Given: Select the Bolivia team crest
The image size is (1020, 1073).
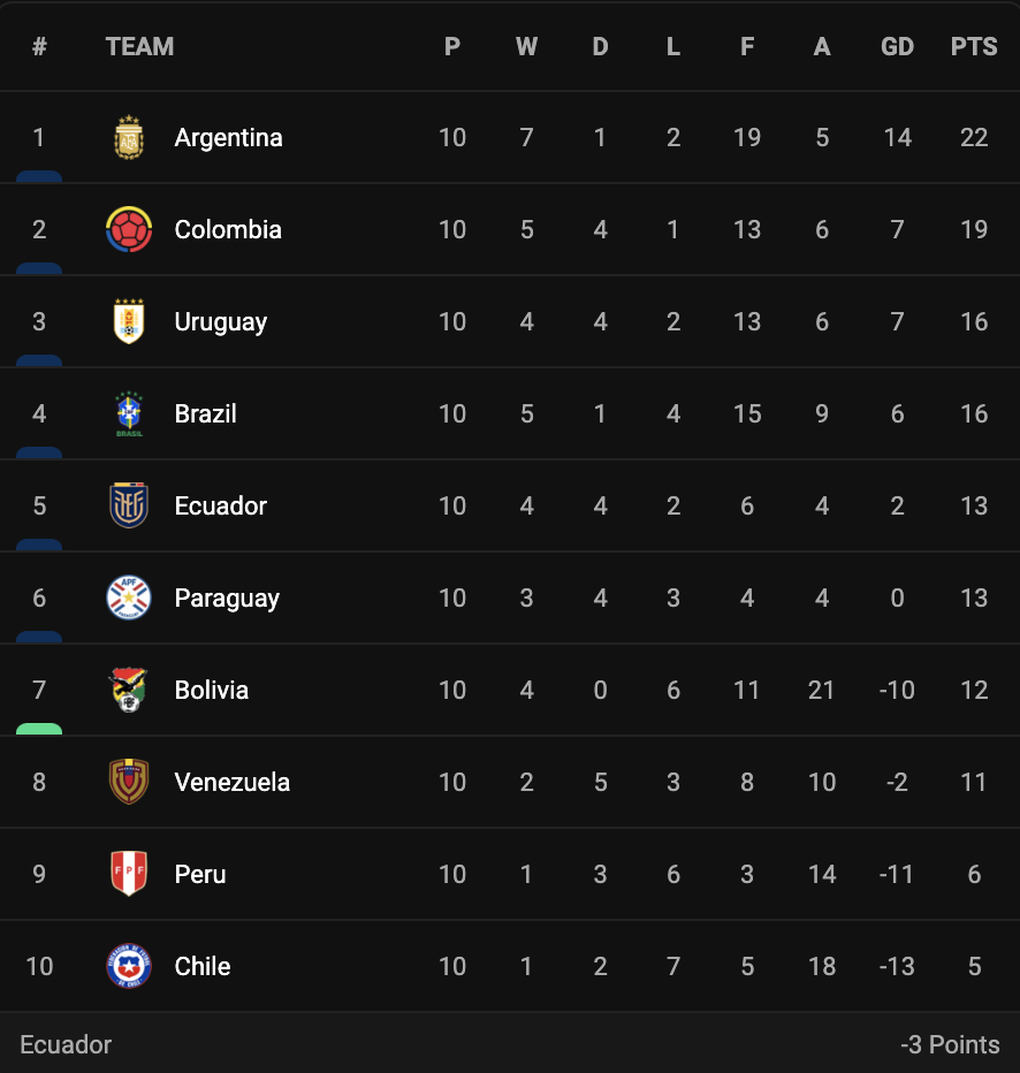Looking at the screenshot, I should tap(129, 690).
